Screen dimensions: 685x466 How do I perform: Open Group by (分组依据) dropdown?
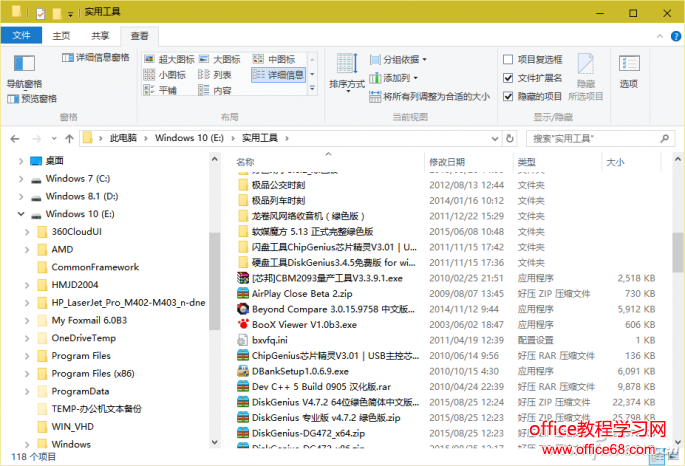coord(398,59)
